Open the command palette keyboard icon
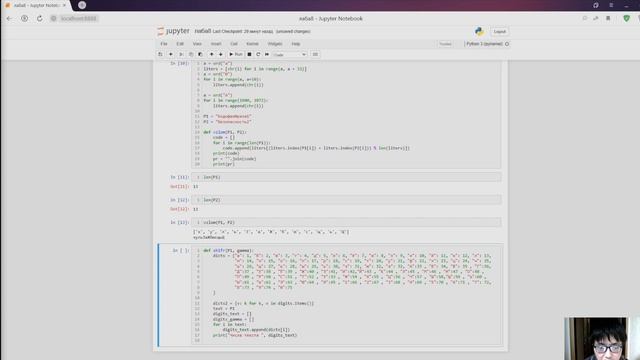Viewport: 640px width, 360px height. pos(315,54)
